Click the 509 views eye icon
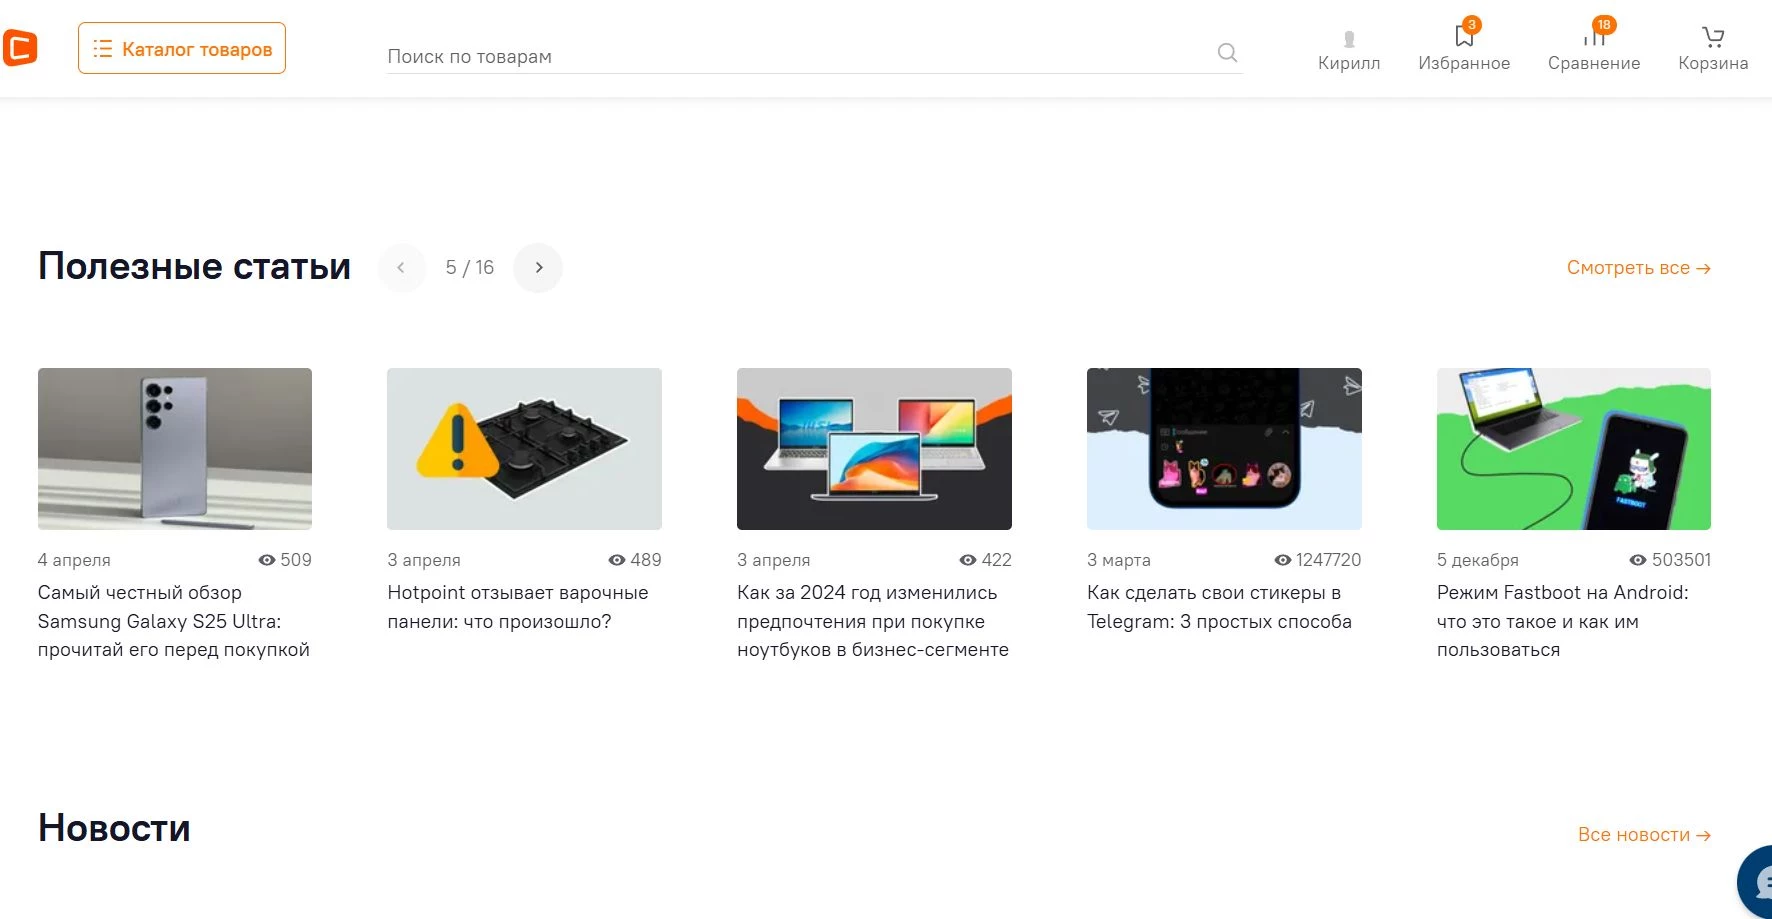Screen dimensions: 1772x919 point(267,560)
